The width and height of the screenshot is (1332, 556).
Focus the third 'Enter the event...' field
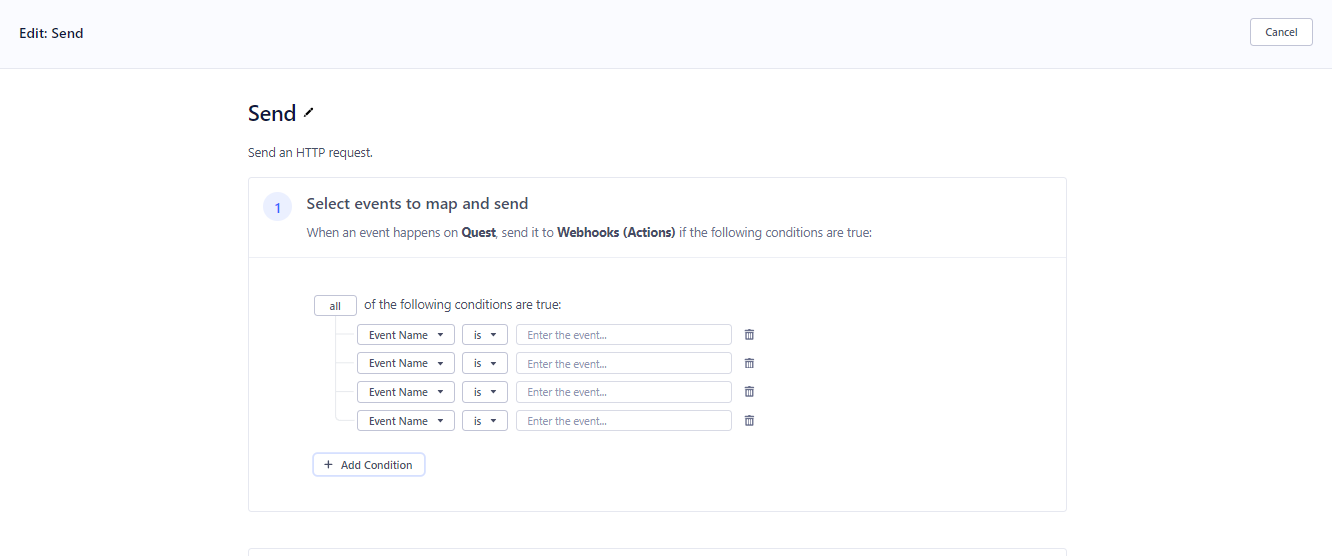(623, 392)
